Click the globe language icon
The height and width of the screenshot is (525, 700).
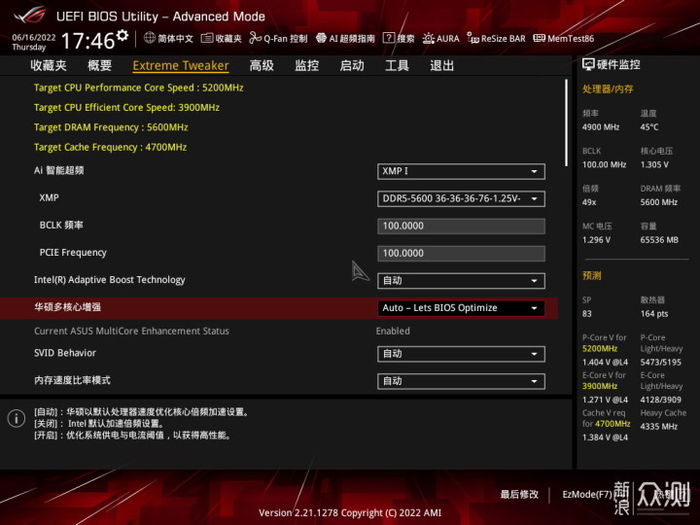coord(150,38)
